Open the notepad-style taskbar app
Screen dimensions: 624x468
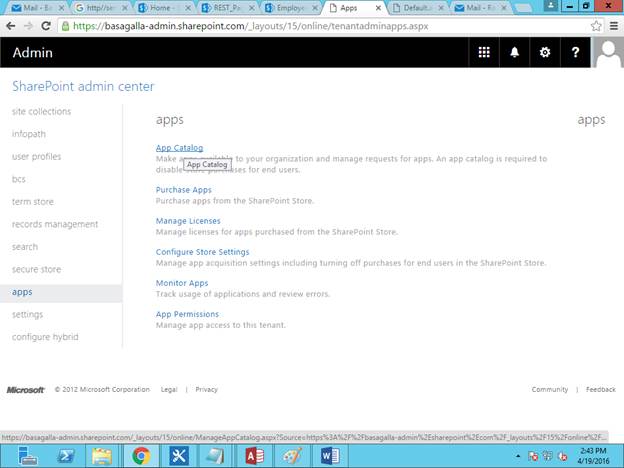(x=215, y=456)
